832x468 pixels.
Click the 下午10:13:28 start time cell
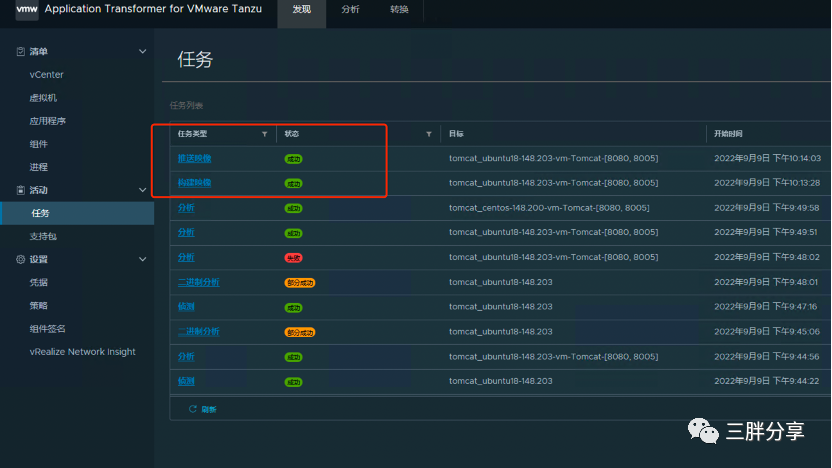[767, 183]
